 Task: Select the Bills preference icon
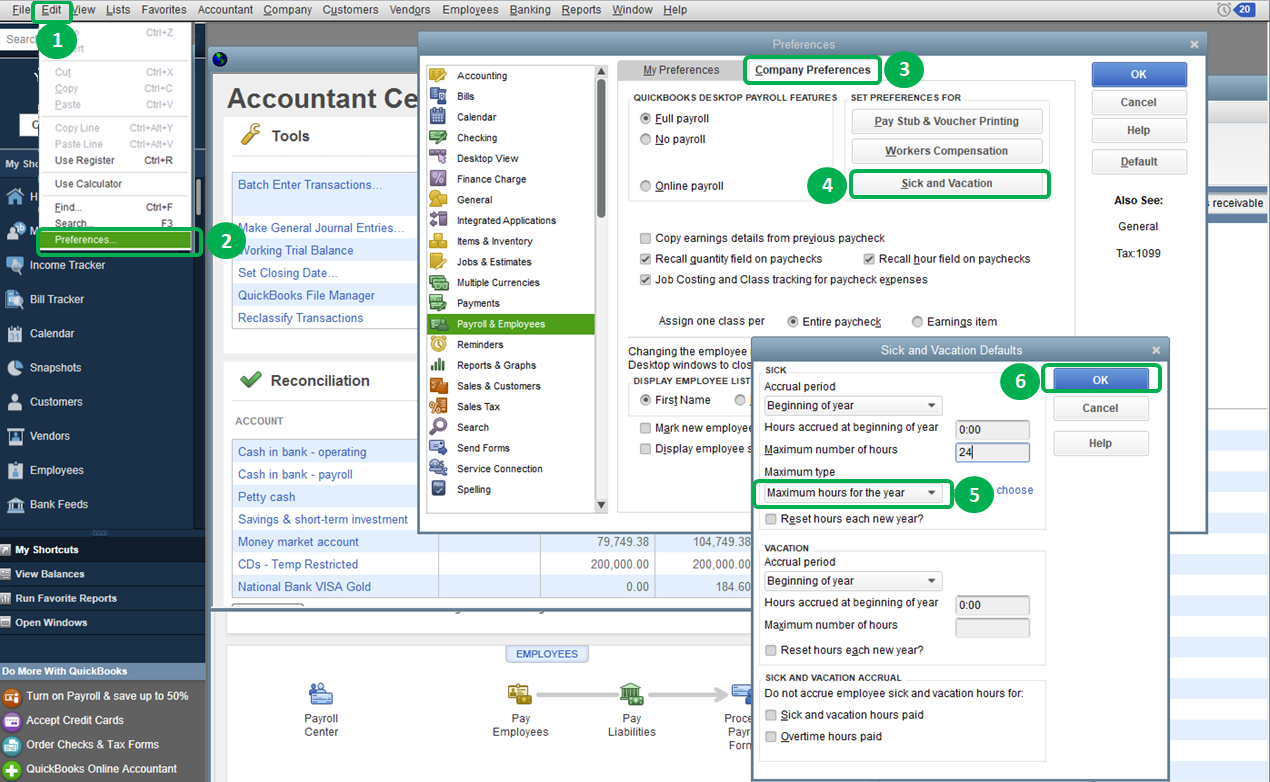(437, 96)
